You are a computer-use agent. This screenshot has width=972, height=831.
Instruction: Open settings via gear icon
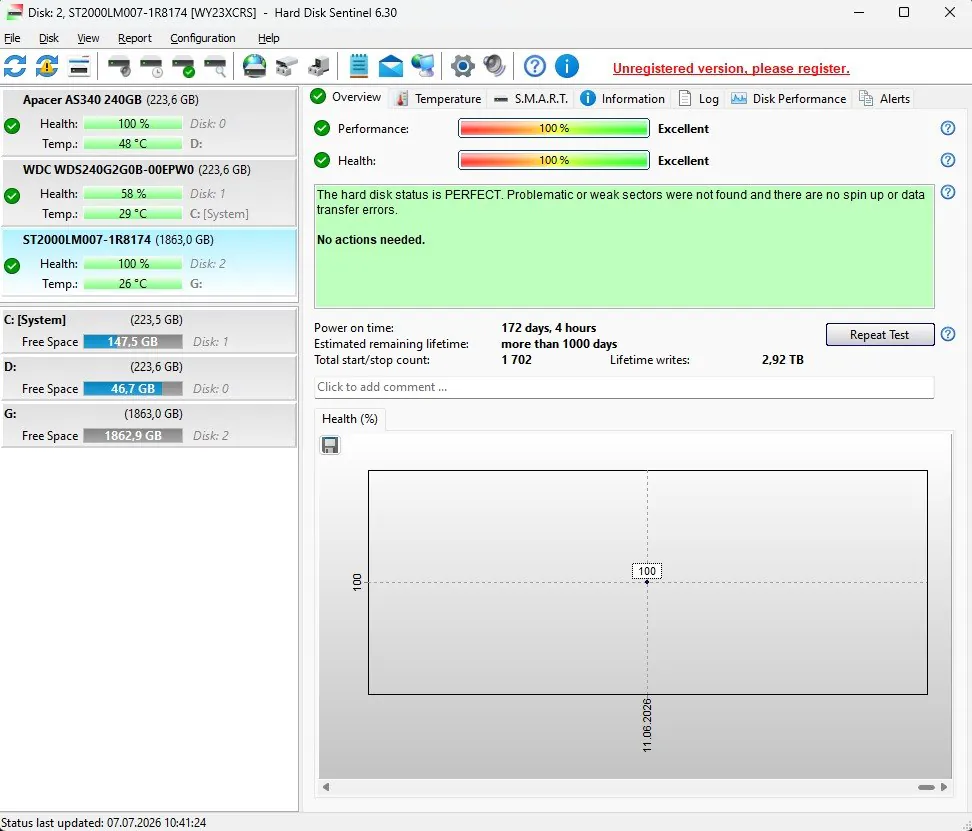462,66
